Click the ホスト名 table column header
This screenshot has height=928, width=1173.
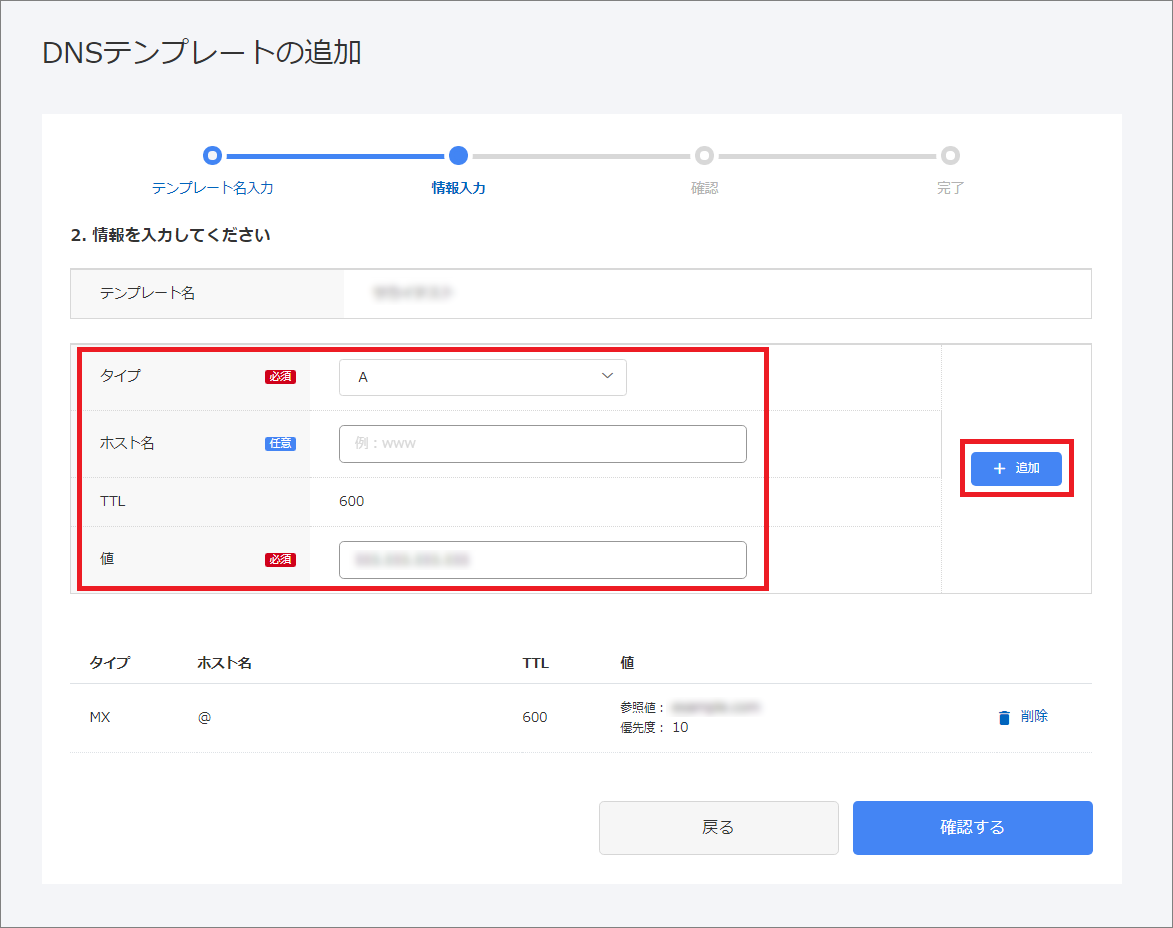tap(224, 662)
